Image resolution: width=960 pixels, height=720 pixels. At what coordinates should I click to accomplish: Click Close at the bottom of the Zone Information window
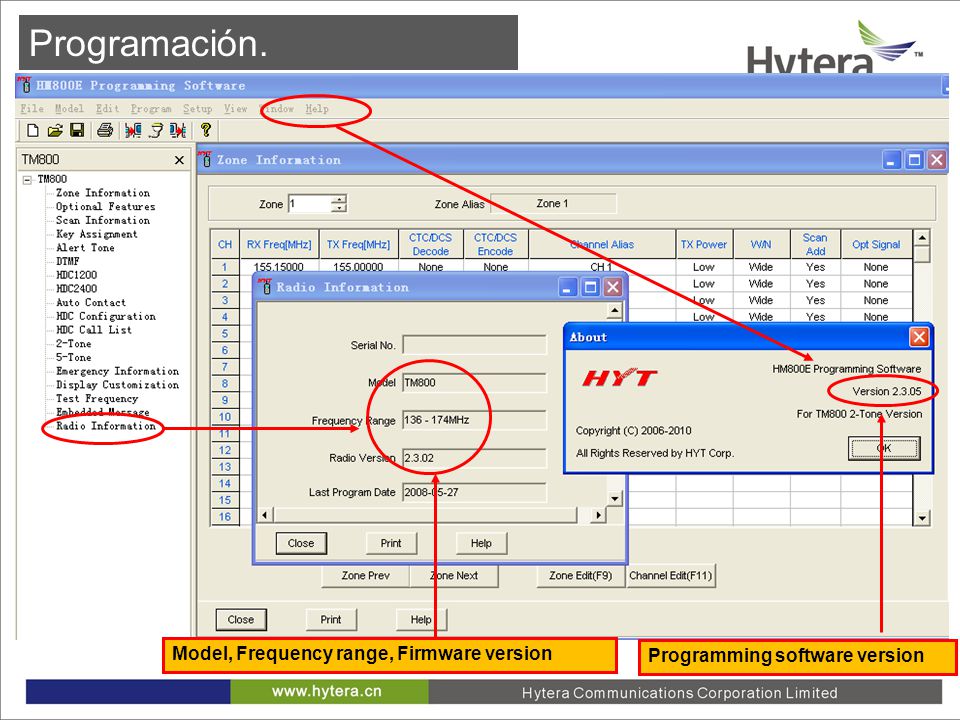pyautogui.click(x=241, y=620)
